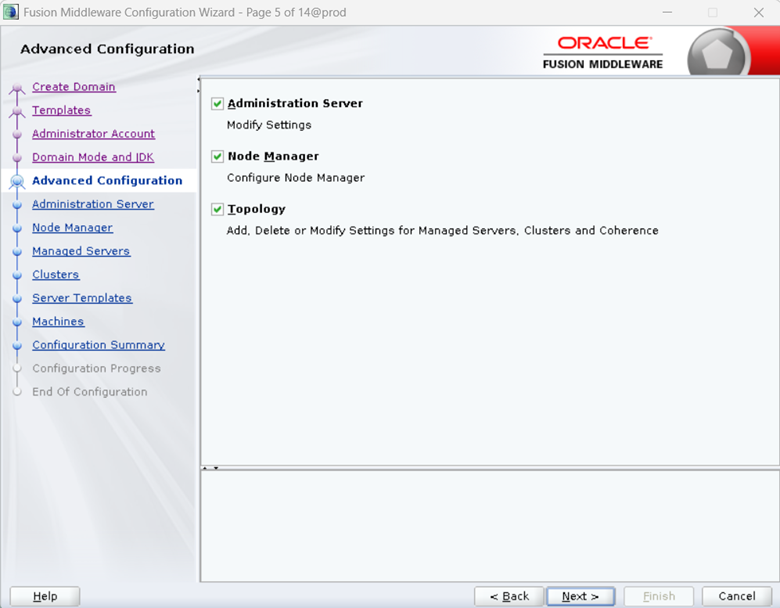Click the Advanced Configuration page heading
Screen dimensions: 780x608
[x=107, y=49]
